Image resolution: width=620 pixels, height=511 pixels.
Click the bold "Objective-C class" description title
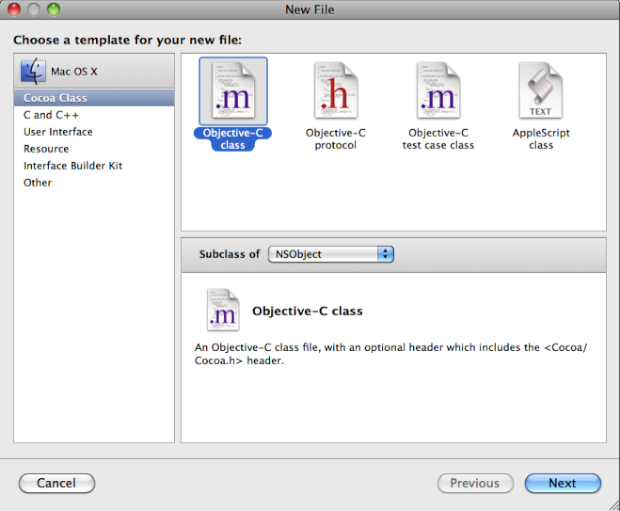pos(307,311)
